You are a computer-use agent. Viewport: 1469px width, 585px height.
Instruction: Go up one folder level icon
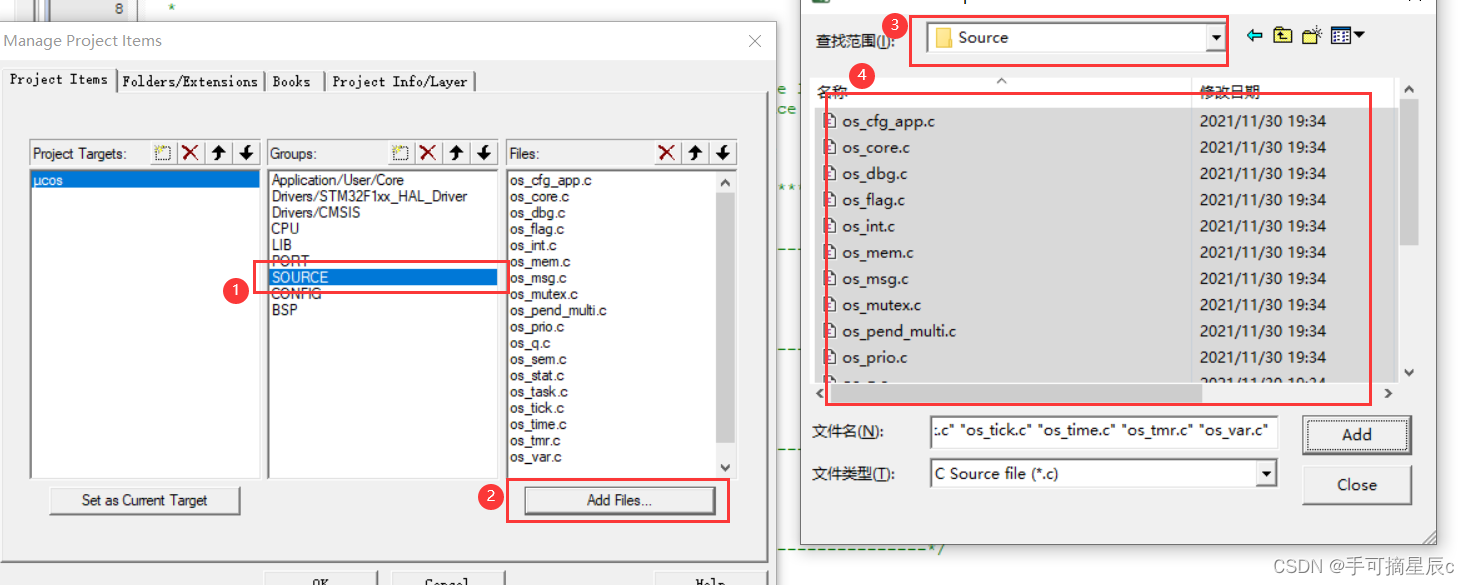pyautogui.click(x=1283, y=36)
